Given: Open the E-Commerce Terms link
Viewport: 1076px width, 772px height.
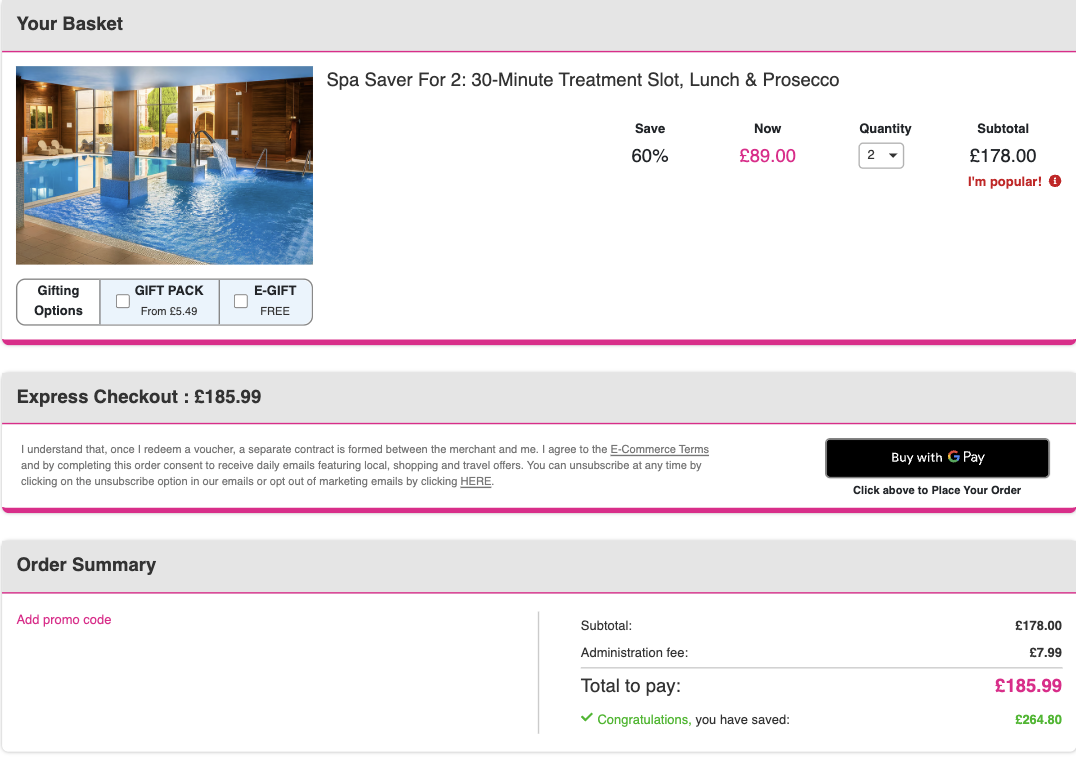Looking at the screenshot, I should (659, 450).
